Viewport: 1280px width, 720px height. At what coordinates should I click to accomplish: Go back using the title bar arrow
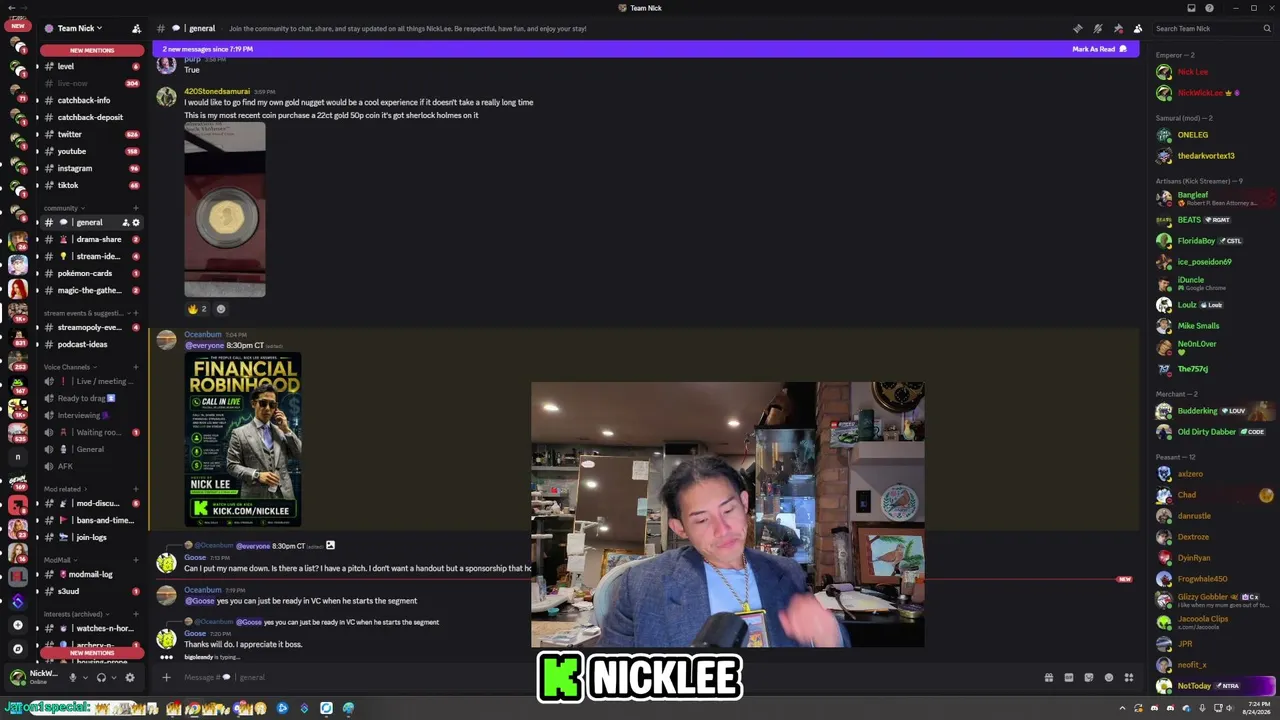click(x=12, y=8)
